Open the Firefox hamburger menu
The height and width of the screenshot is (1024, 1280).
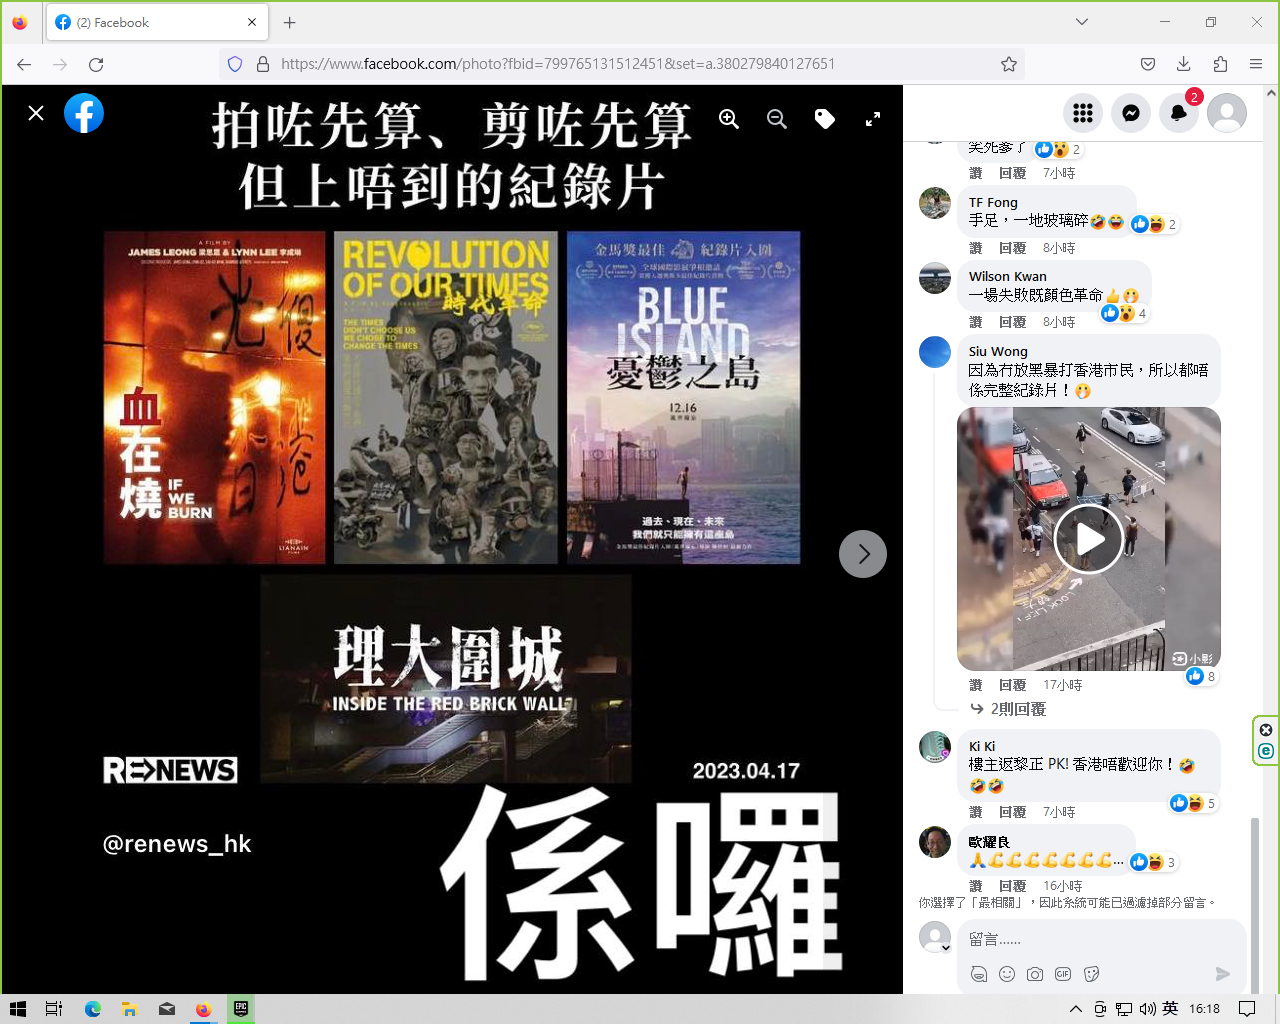(x=1256, y=64)
